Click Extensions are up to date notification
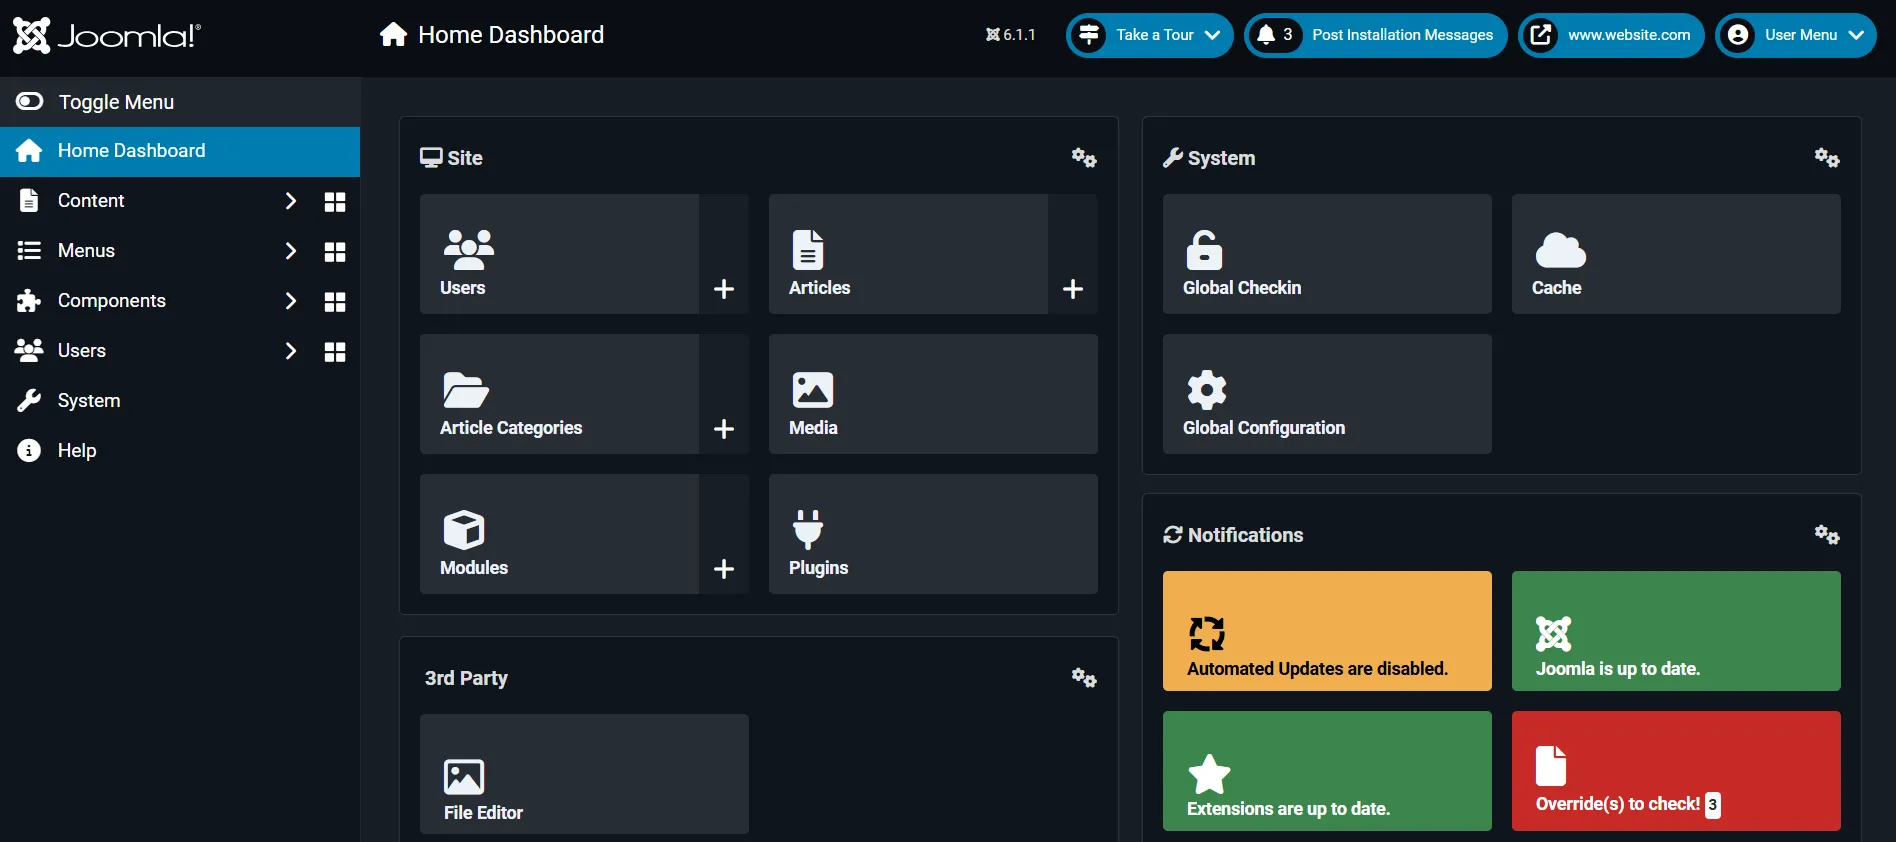 pos(1327,771)
